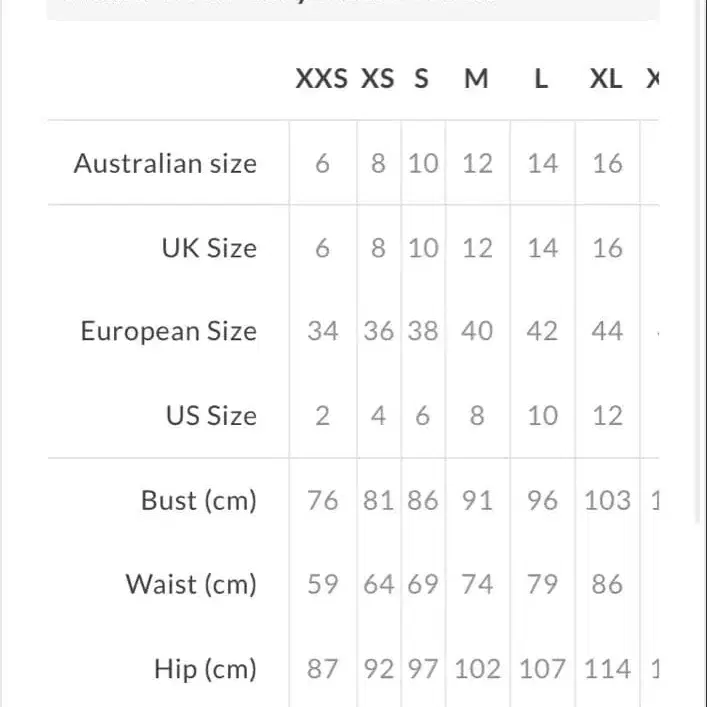Click the XS column header
This screenshot has height=707, width=707.
coord(377,79)
